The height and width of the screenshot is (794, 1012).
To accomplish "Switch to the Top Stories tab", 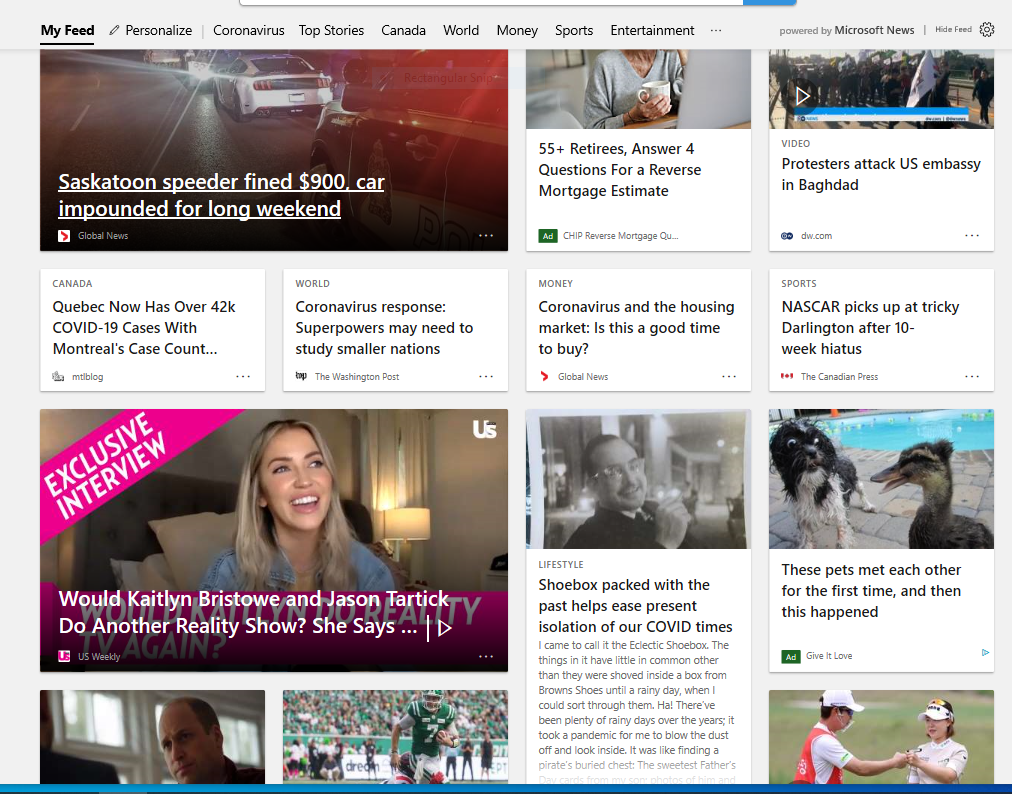I will click(x=331, y=30).
